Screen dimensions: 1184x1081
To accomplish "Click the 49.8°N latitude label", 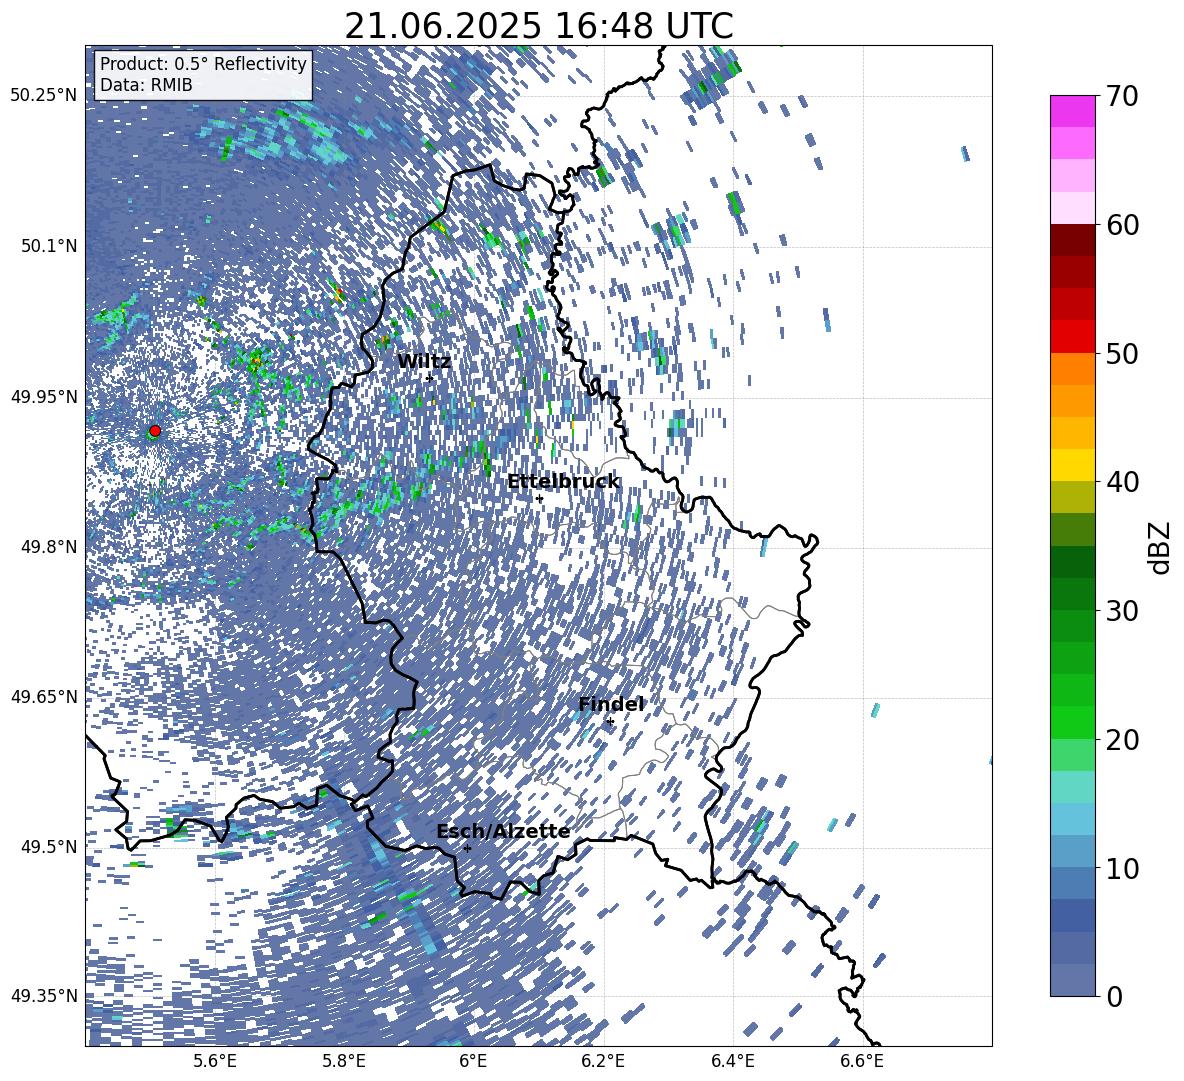I will tap(50, 547).
